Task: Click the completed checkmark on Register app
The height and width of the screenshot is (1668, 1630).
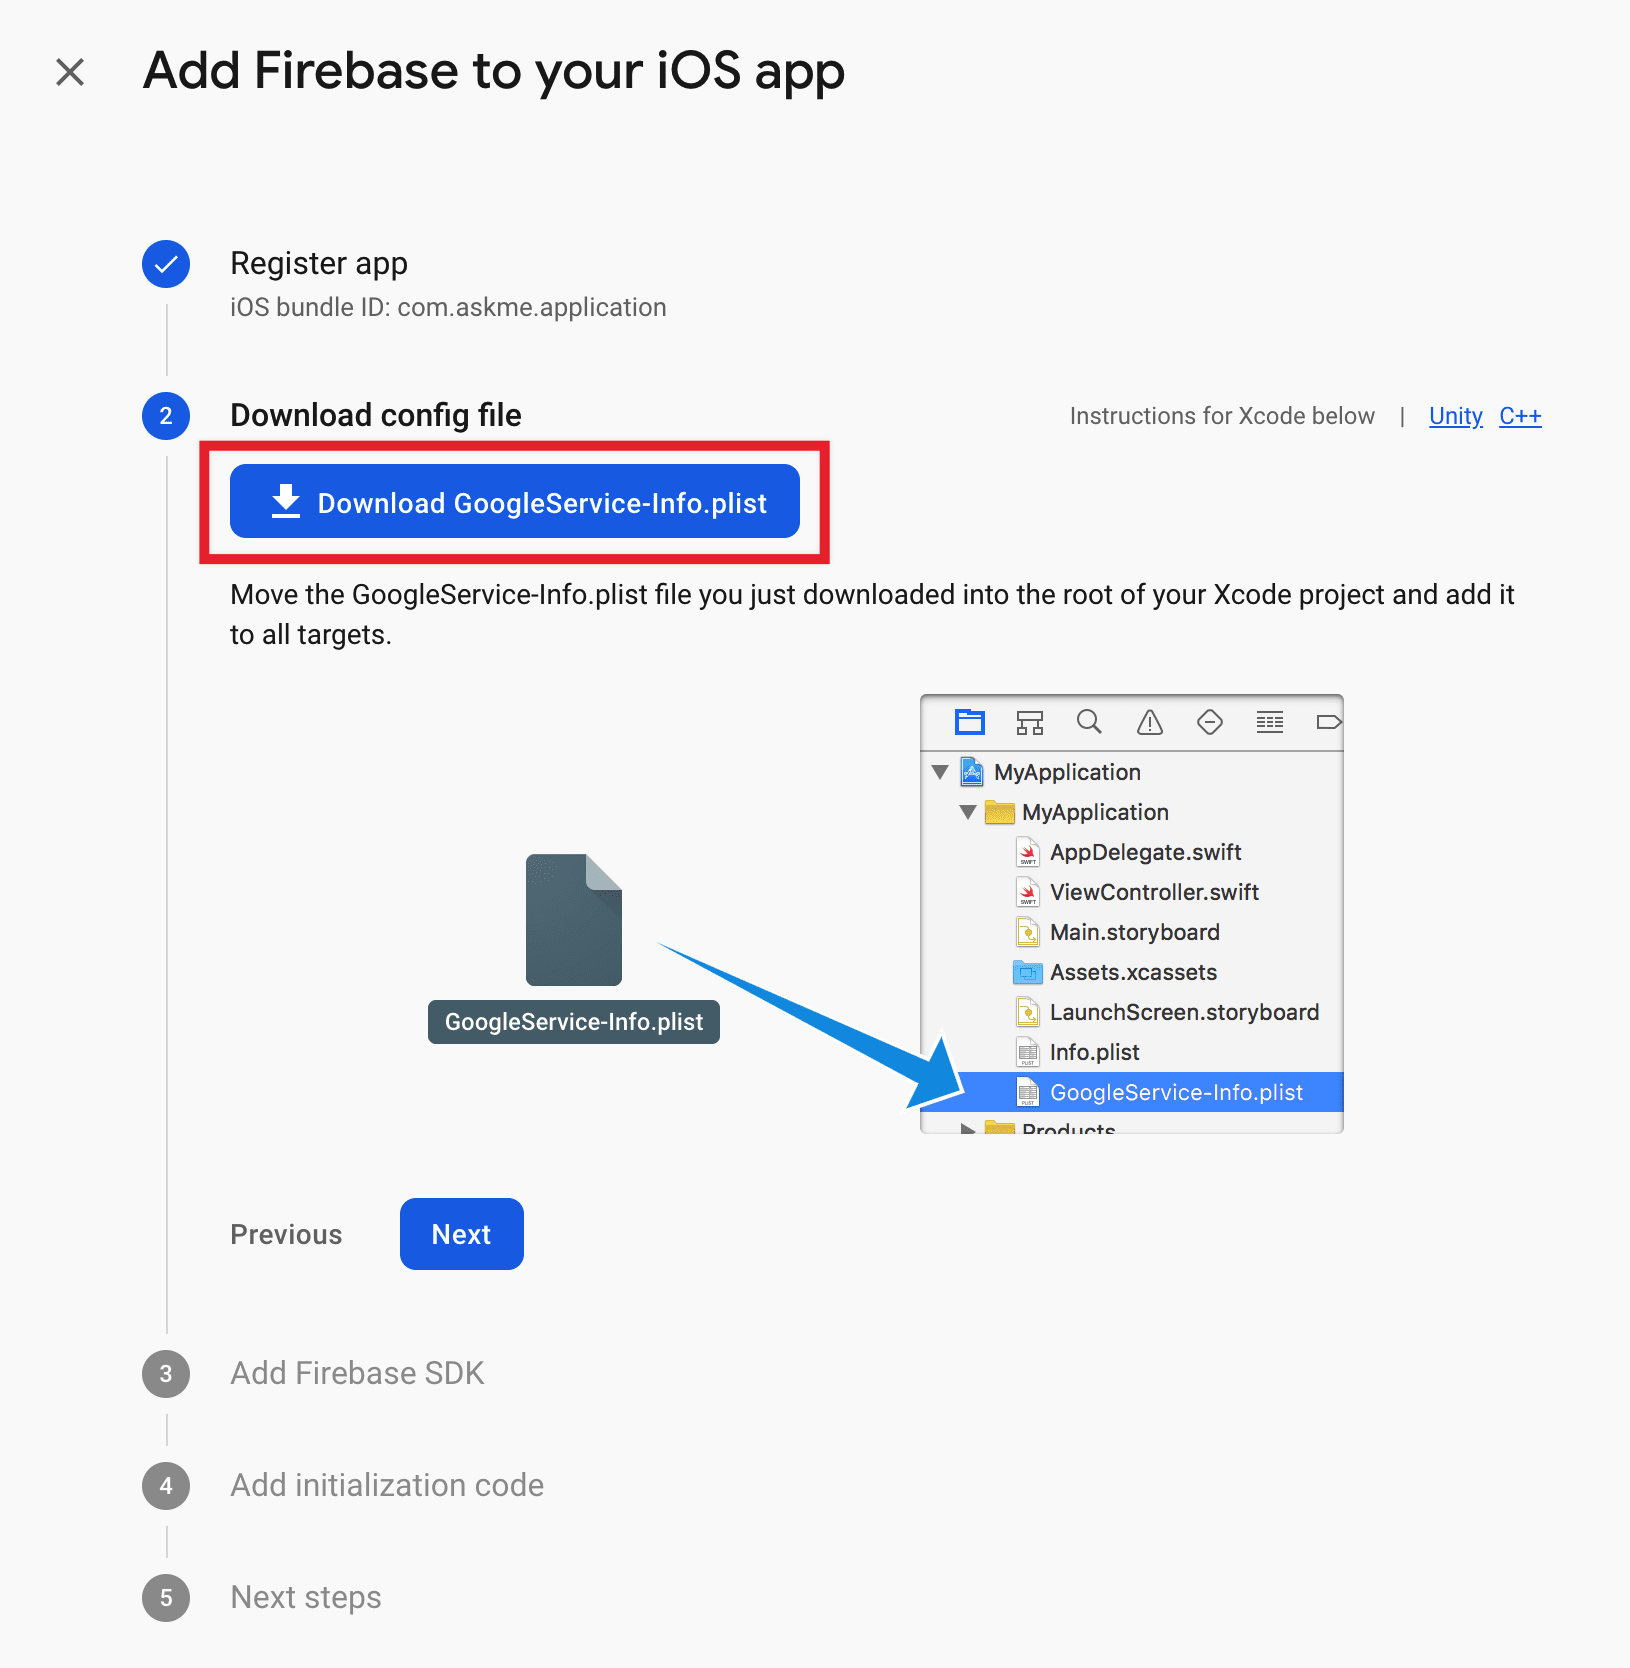Action: click(x=166, y=264)
